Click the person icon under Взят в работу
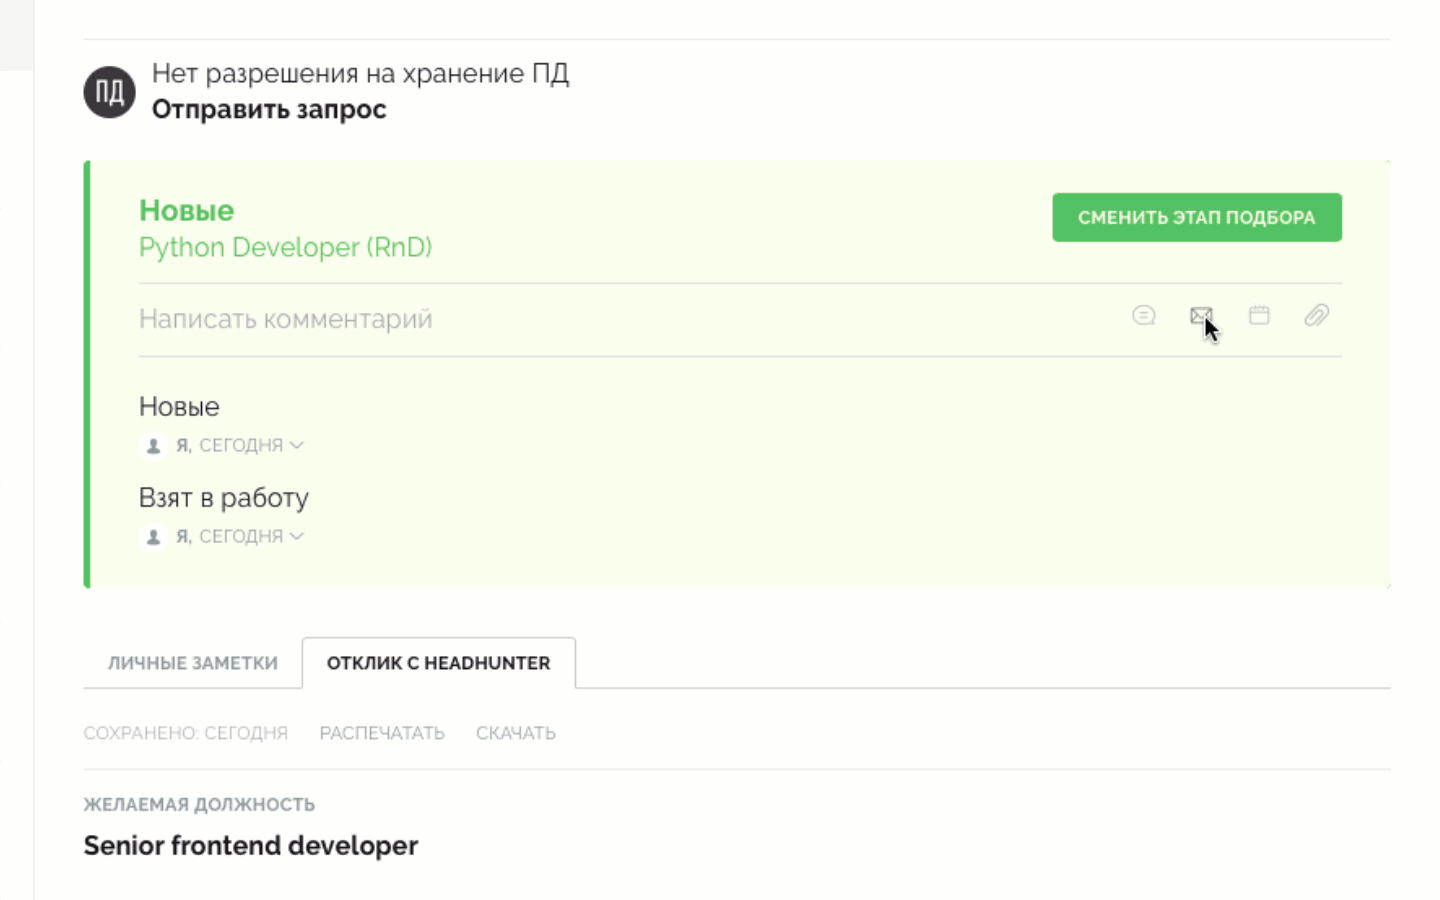 point(152,536)
